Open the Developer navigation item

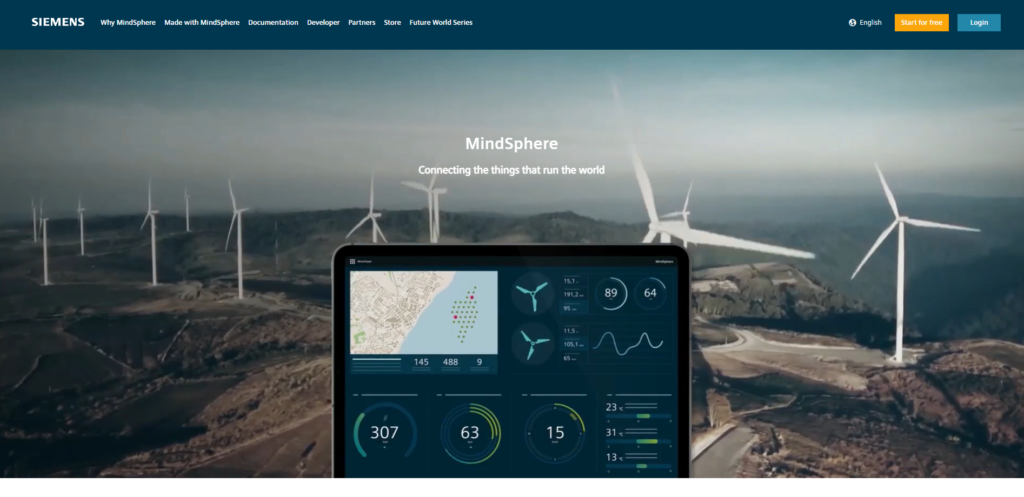coord(323,22)
